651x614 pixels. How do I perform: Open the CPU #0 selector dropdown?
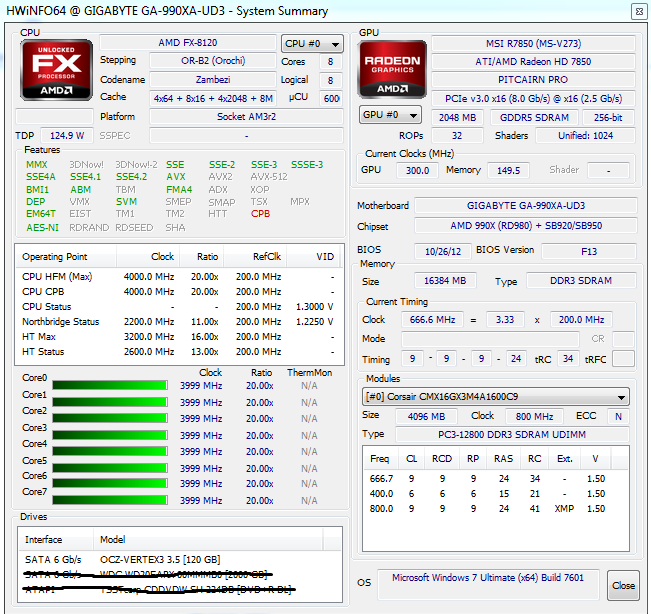[312, 44]
